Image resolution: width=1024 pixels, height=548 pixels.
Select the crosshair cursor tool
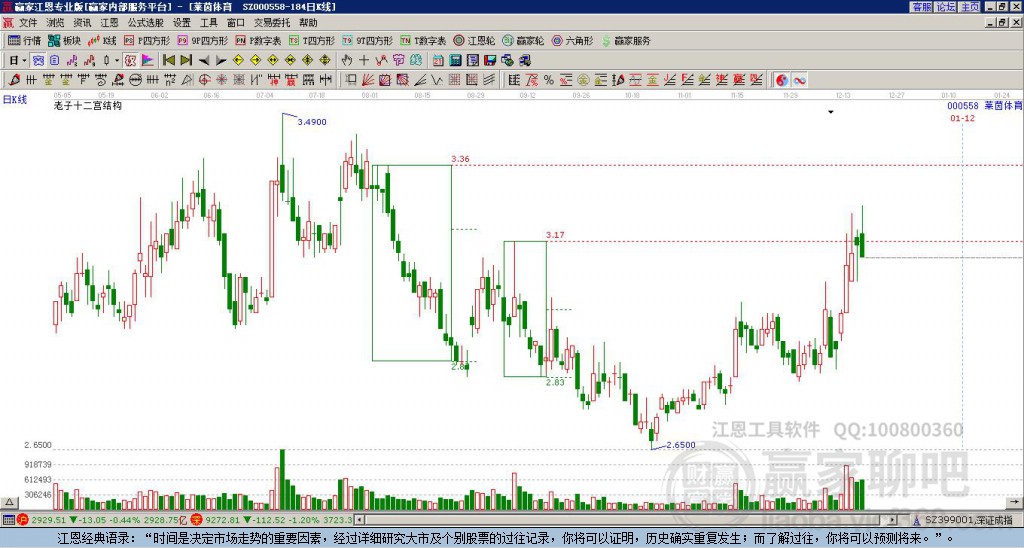pyautogui.click(x=364, y=61)
